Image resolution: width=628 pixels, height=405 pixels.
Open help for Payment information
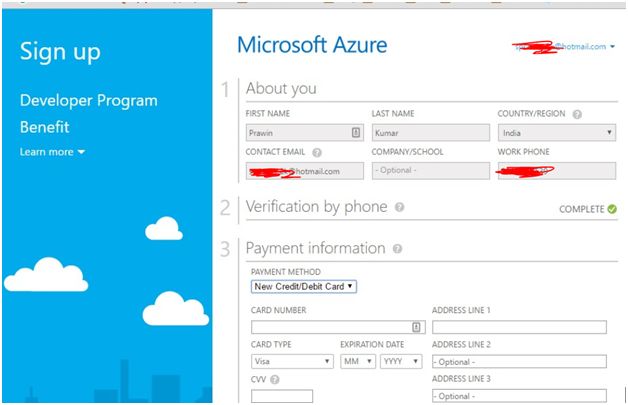[397, 249]
